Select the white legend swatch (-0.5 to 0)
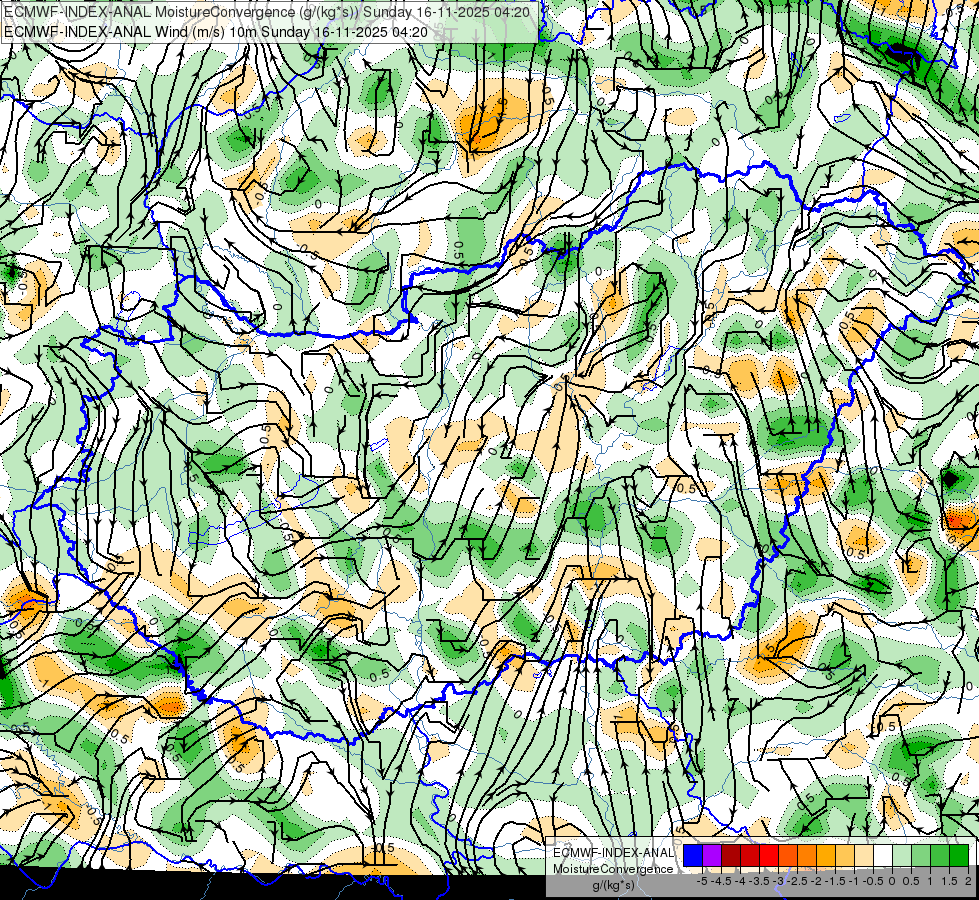 pyautogui.click(x=883, y=855)
